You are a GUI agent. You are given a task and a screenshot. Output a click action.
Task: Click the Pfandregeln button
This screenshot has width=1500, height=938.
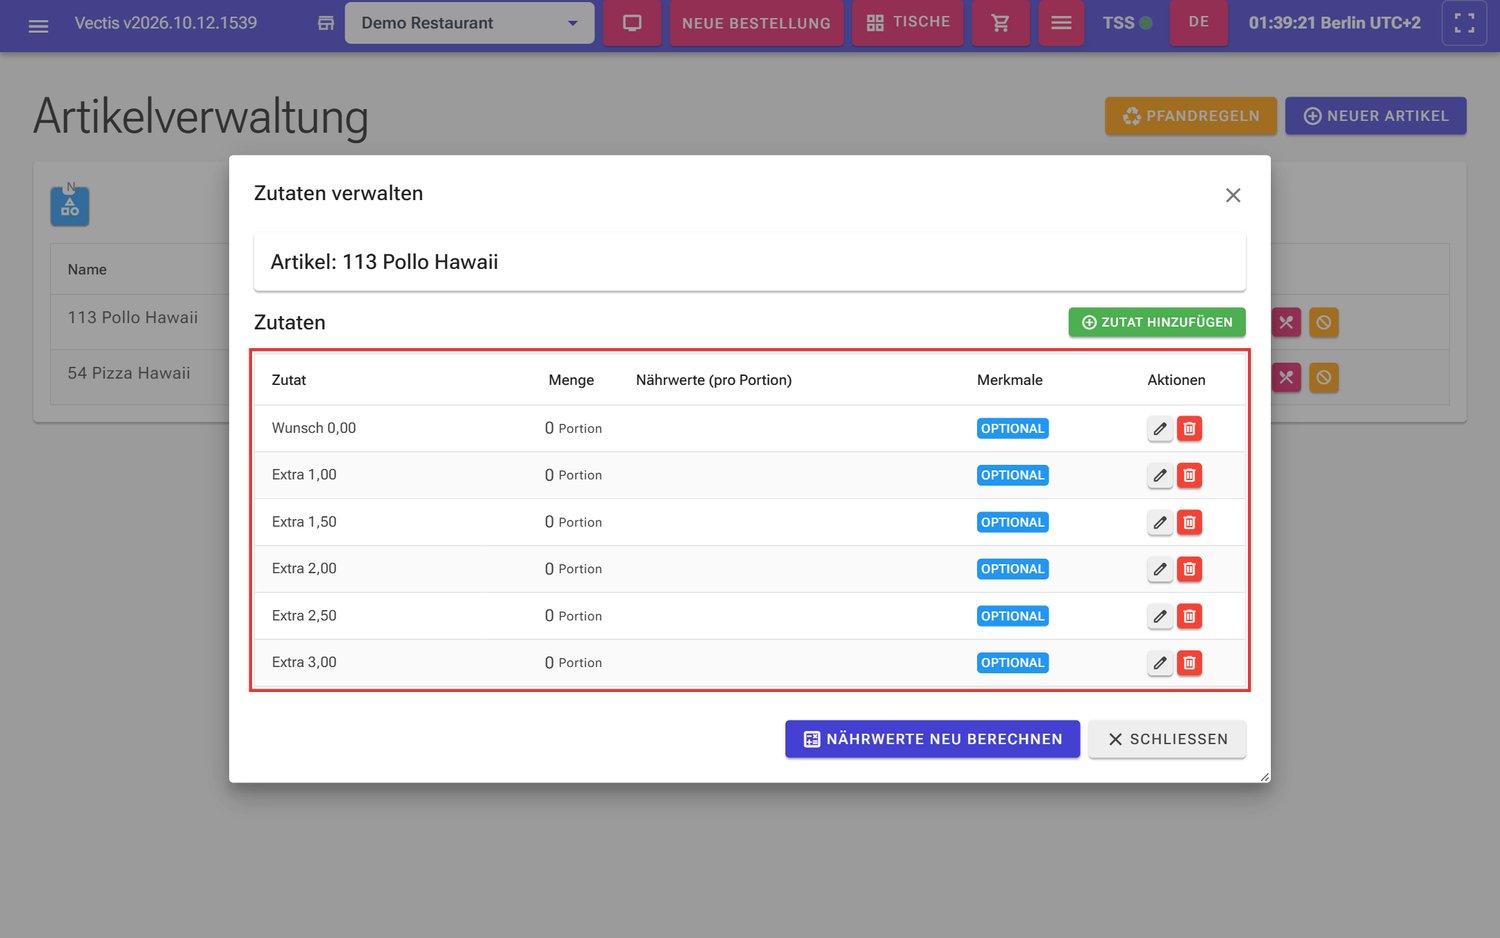(1191, 116)
